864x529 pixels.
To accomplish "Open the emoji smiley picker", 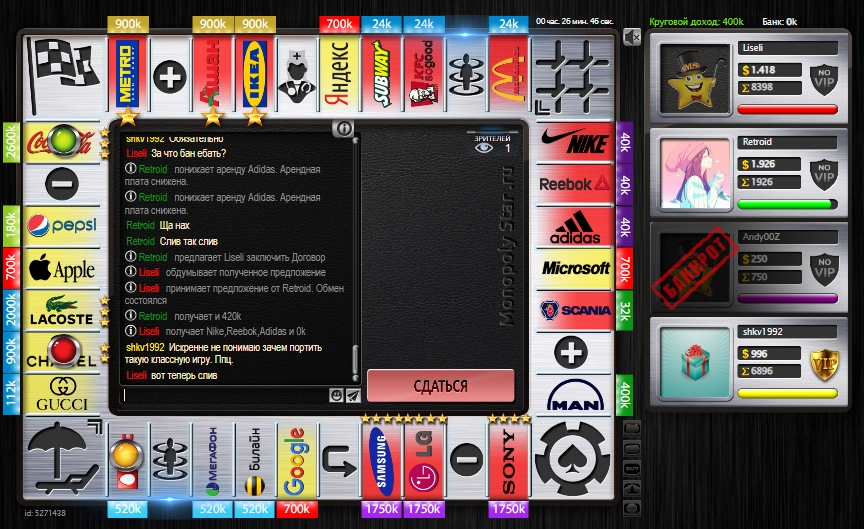I will click(x=336, y=395).
